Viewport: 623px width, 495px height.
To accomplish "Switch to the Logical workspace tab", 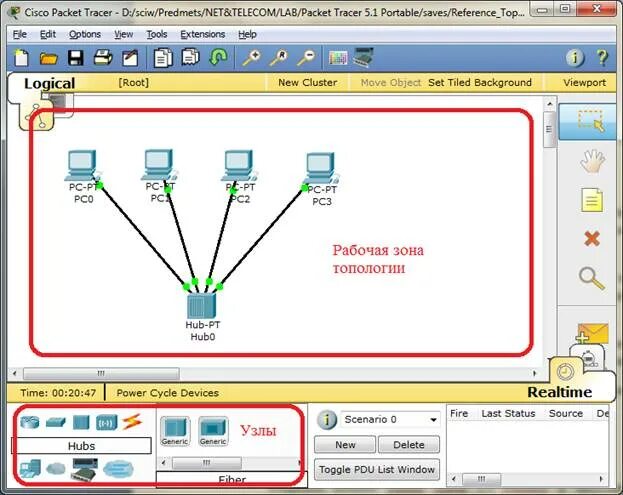I will point(49,83).
